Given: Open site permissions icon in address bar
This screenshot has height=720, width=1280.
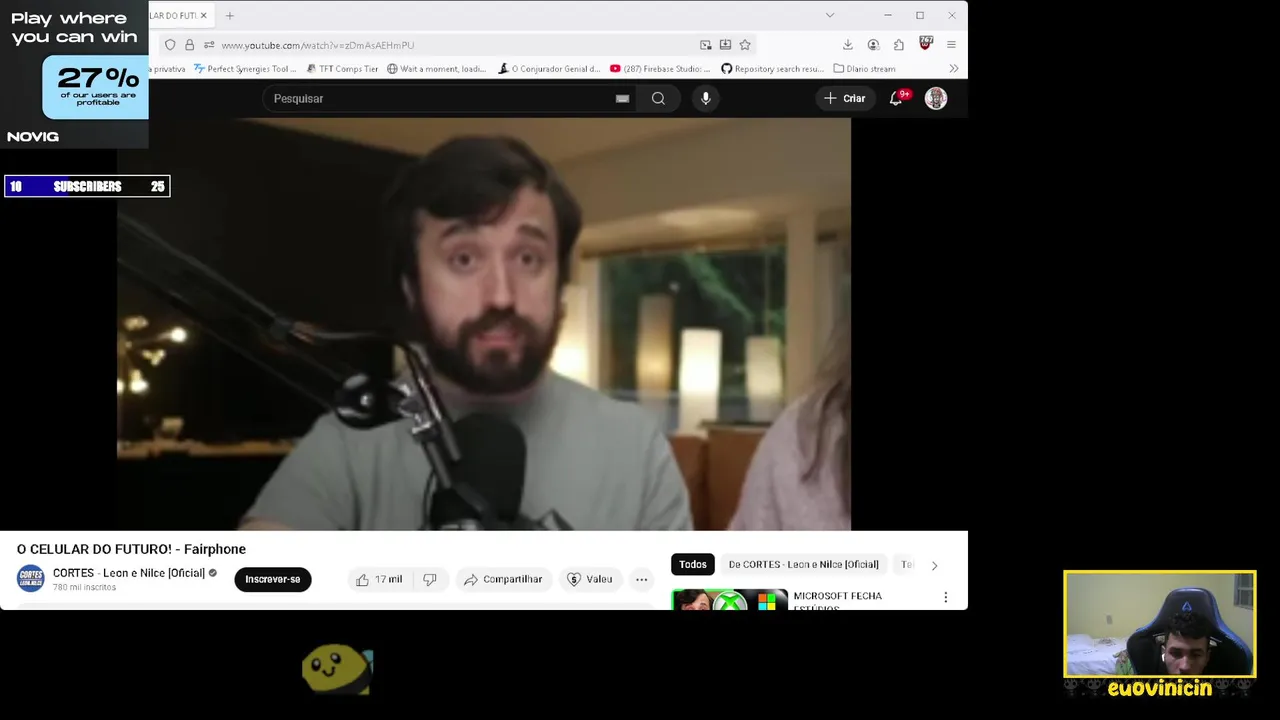Looking at the screenshot, I should (x=209, y=45).
